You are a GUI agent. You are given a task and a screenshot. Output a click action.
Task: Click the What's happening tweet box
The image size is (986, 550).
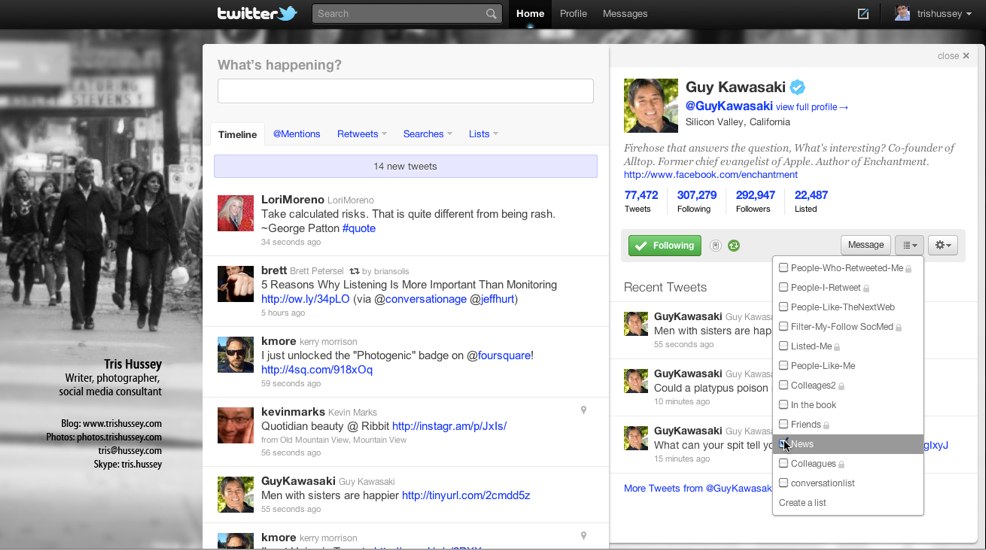(405, 91)
